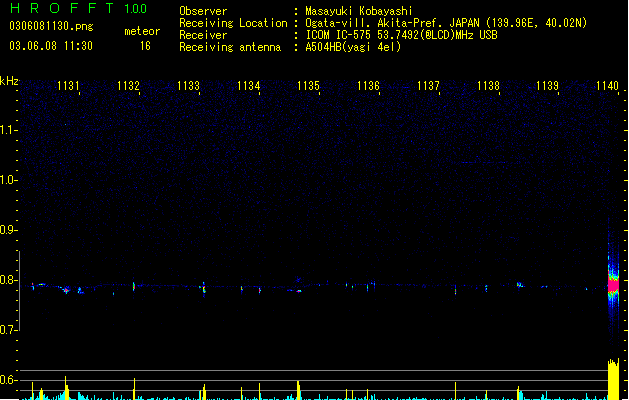Image resolution: width=629 pixels, height=400 pixels.
Task: Click the 'meteor' label
Action: pyautogui.click(x=142, y=31)
